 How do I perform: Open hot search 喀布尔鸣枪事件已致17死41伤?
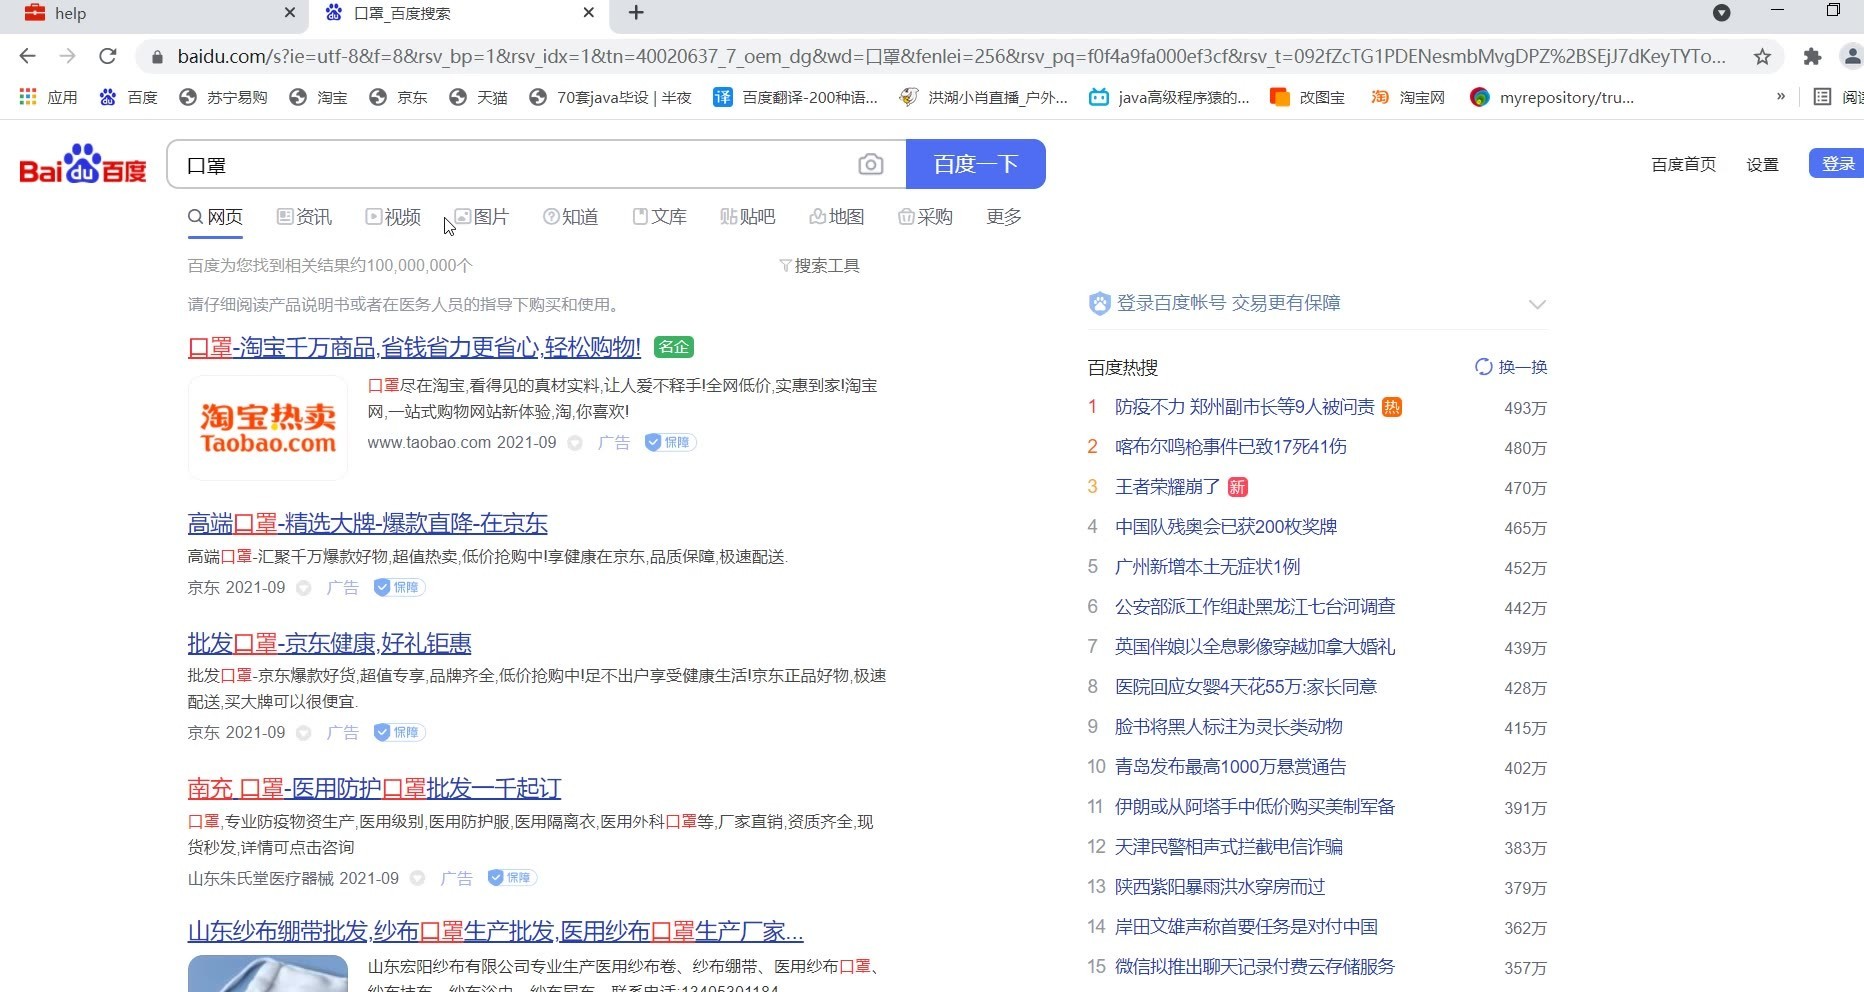click(1231, 447)
